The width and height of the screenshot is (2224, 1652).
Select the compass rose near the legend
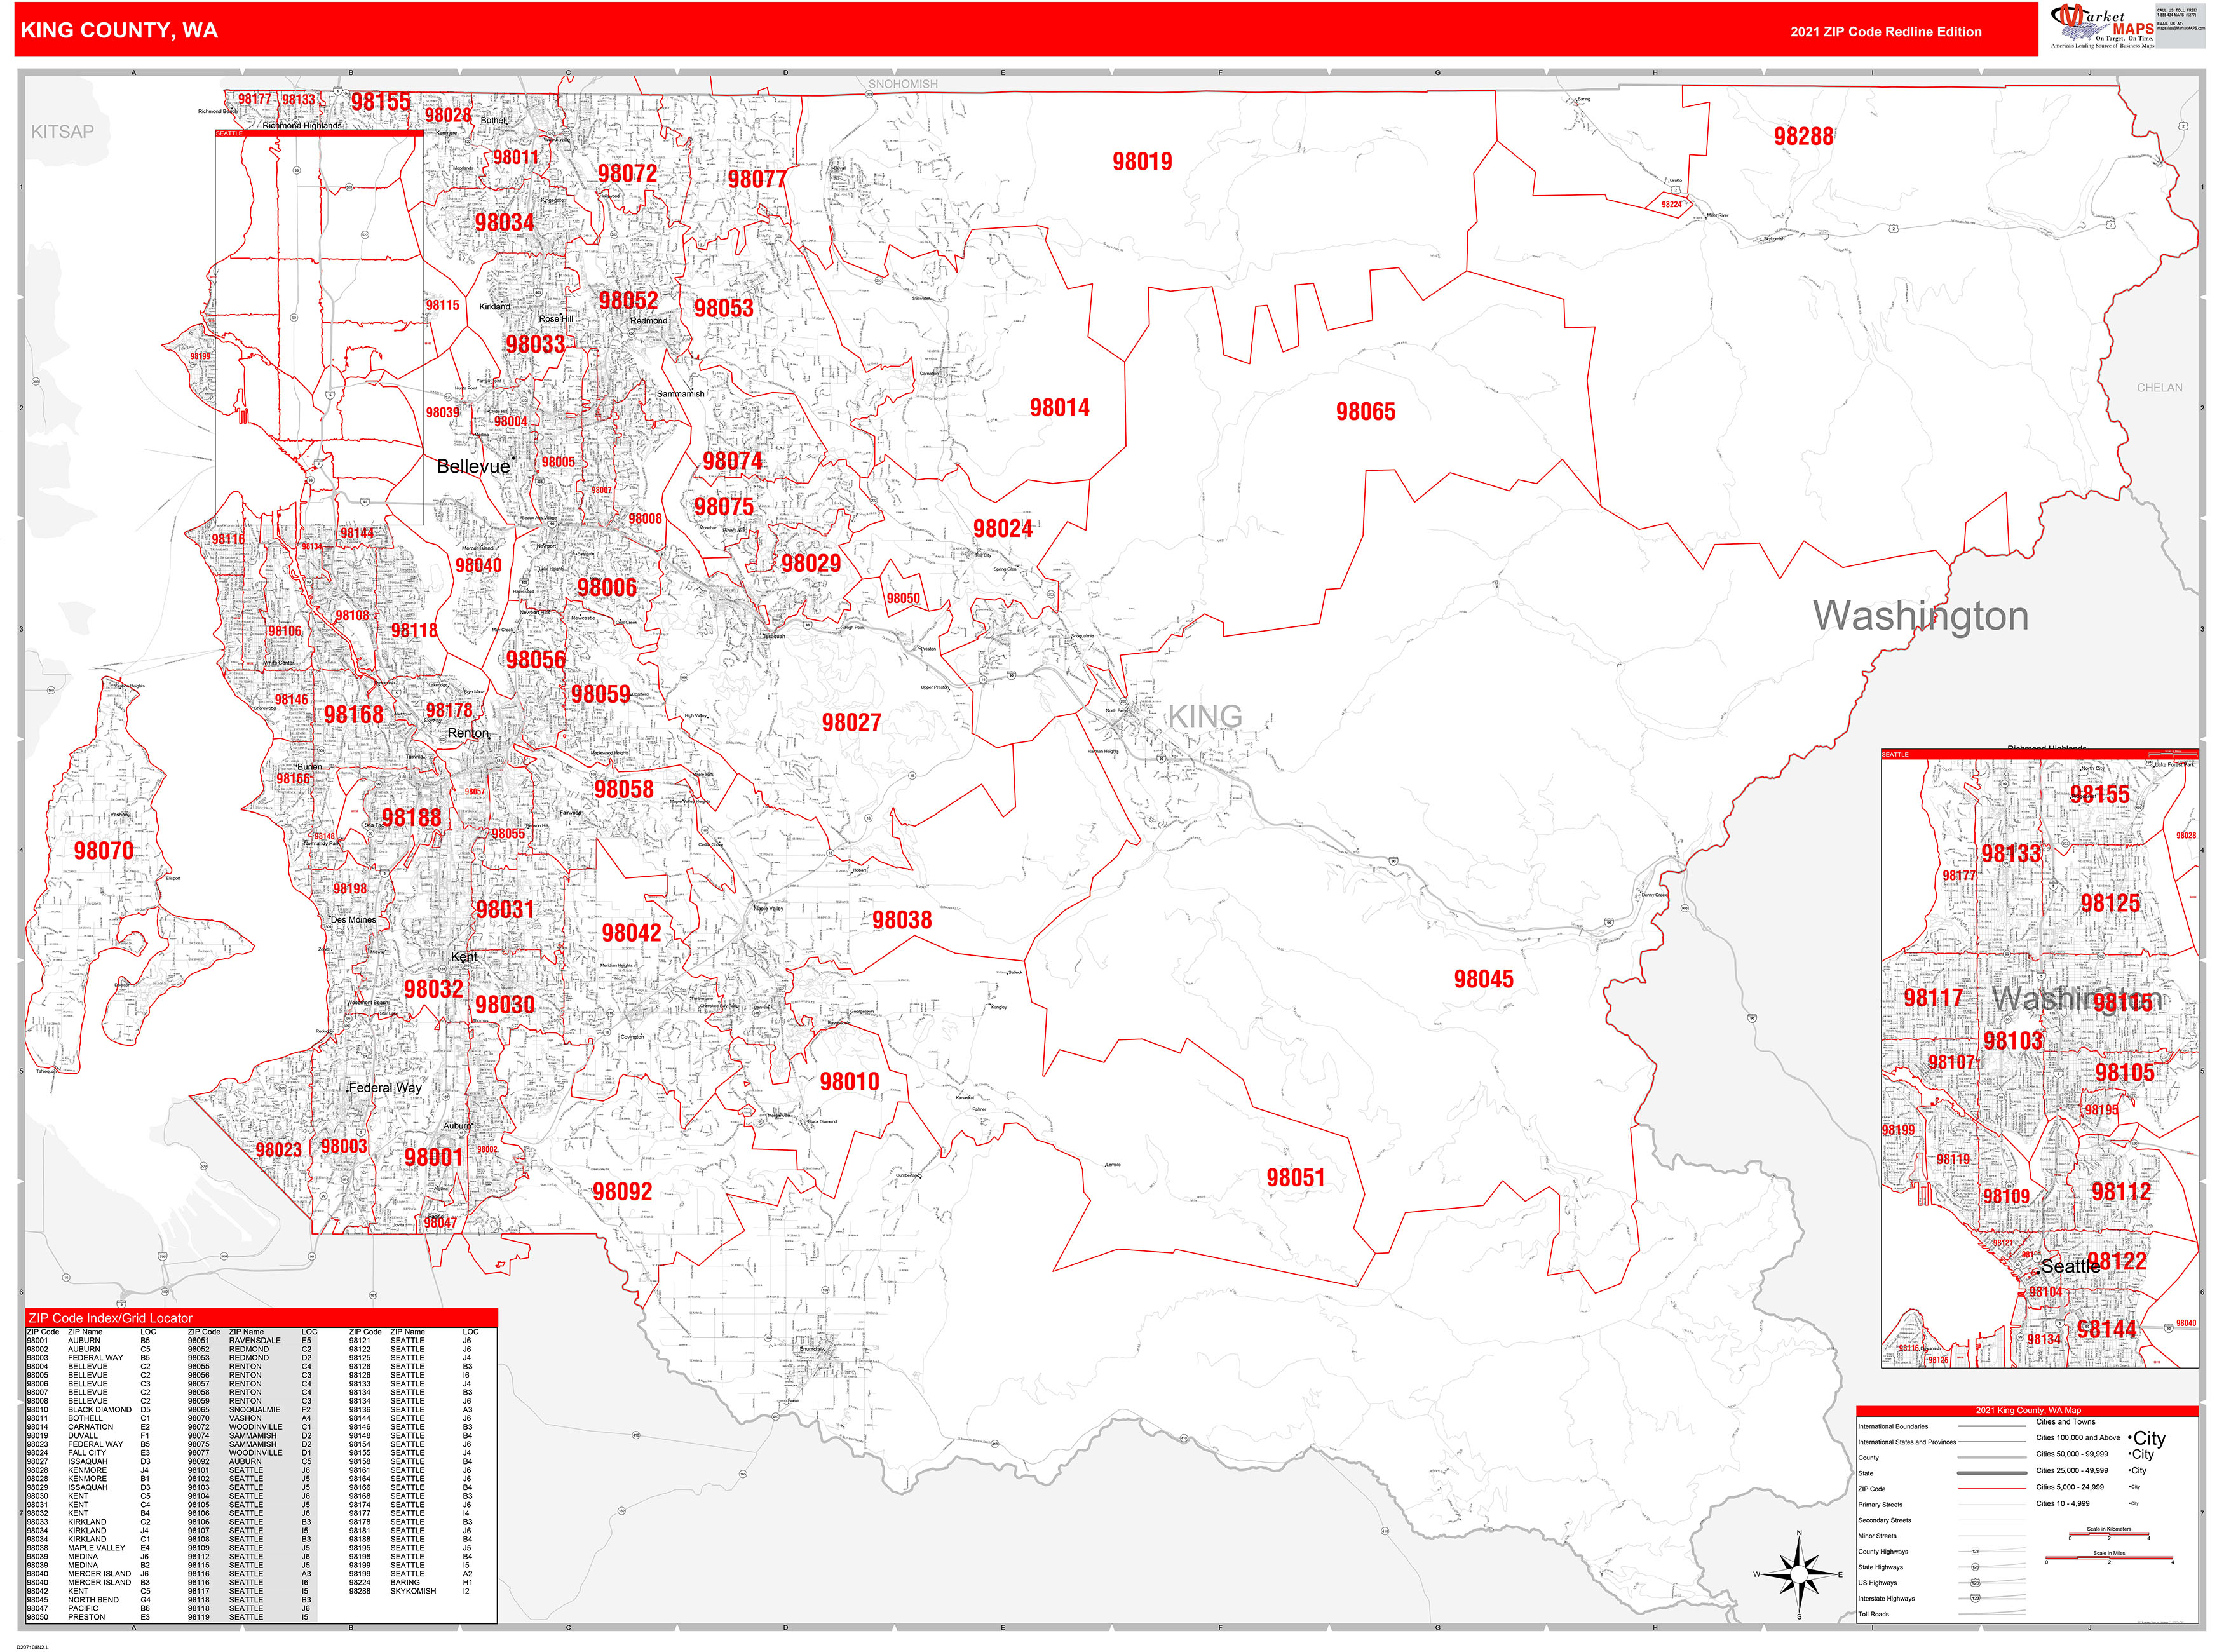tap(1799, 1573)
